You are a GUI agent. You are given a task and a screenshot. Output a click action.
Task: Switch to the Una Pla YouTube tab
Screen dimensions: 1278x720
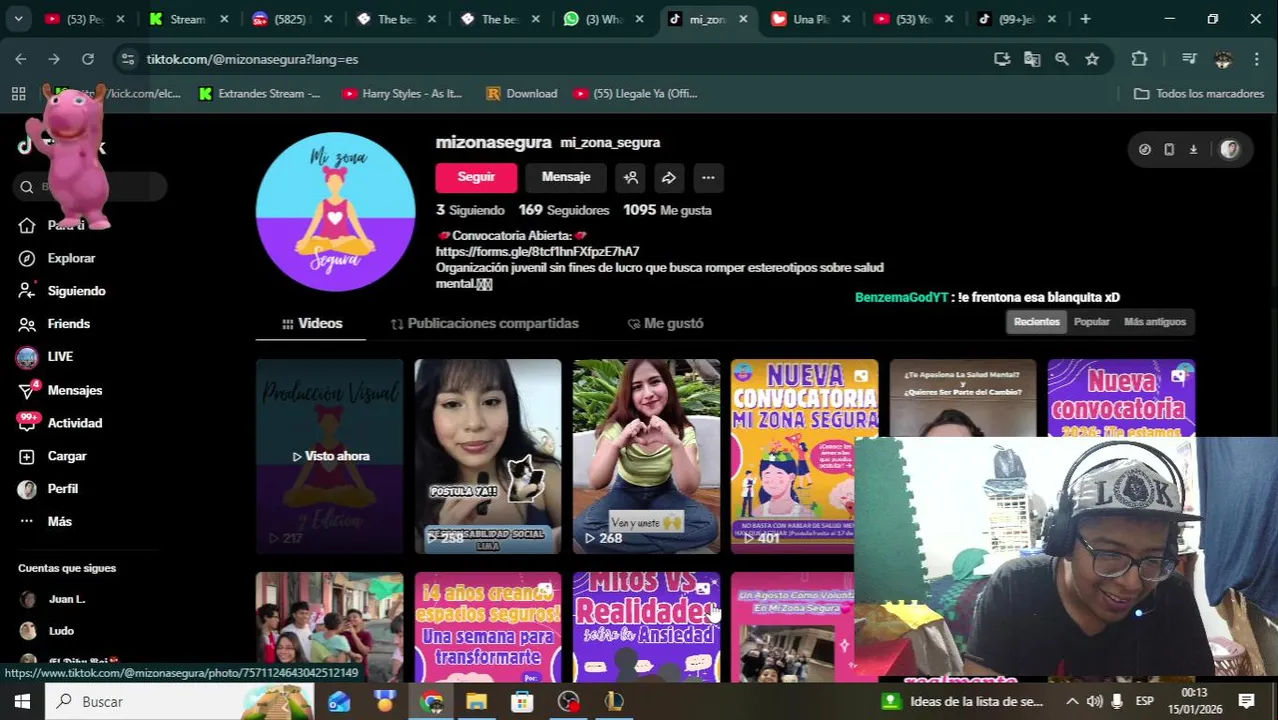[x=811, y=19]
